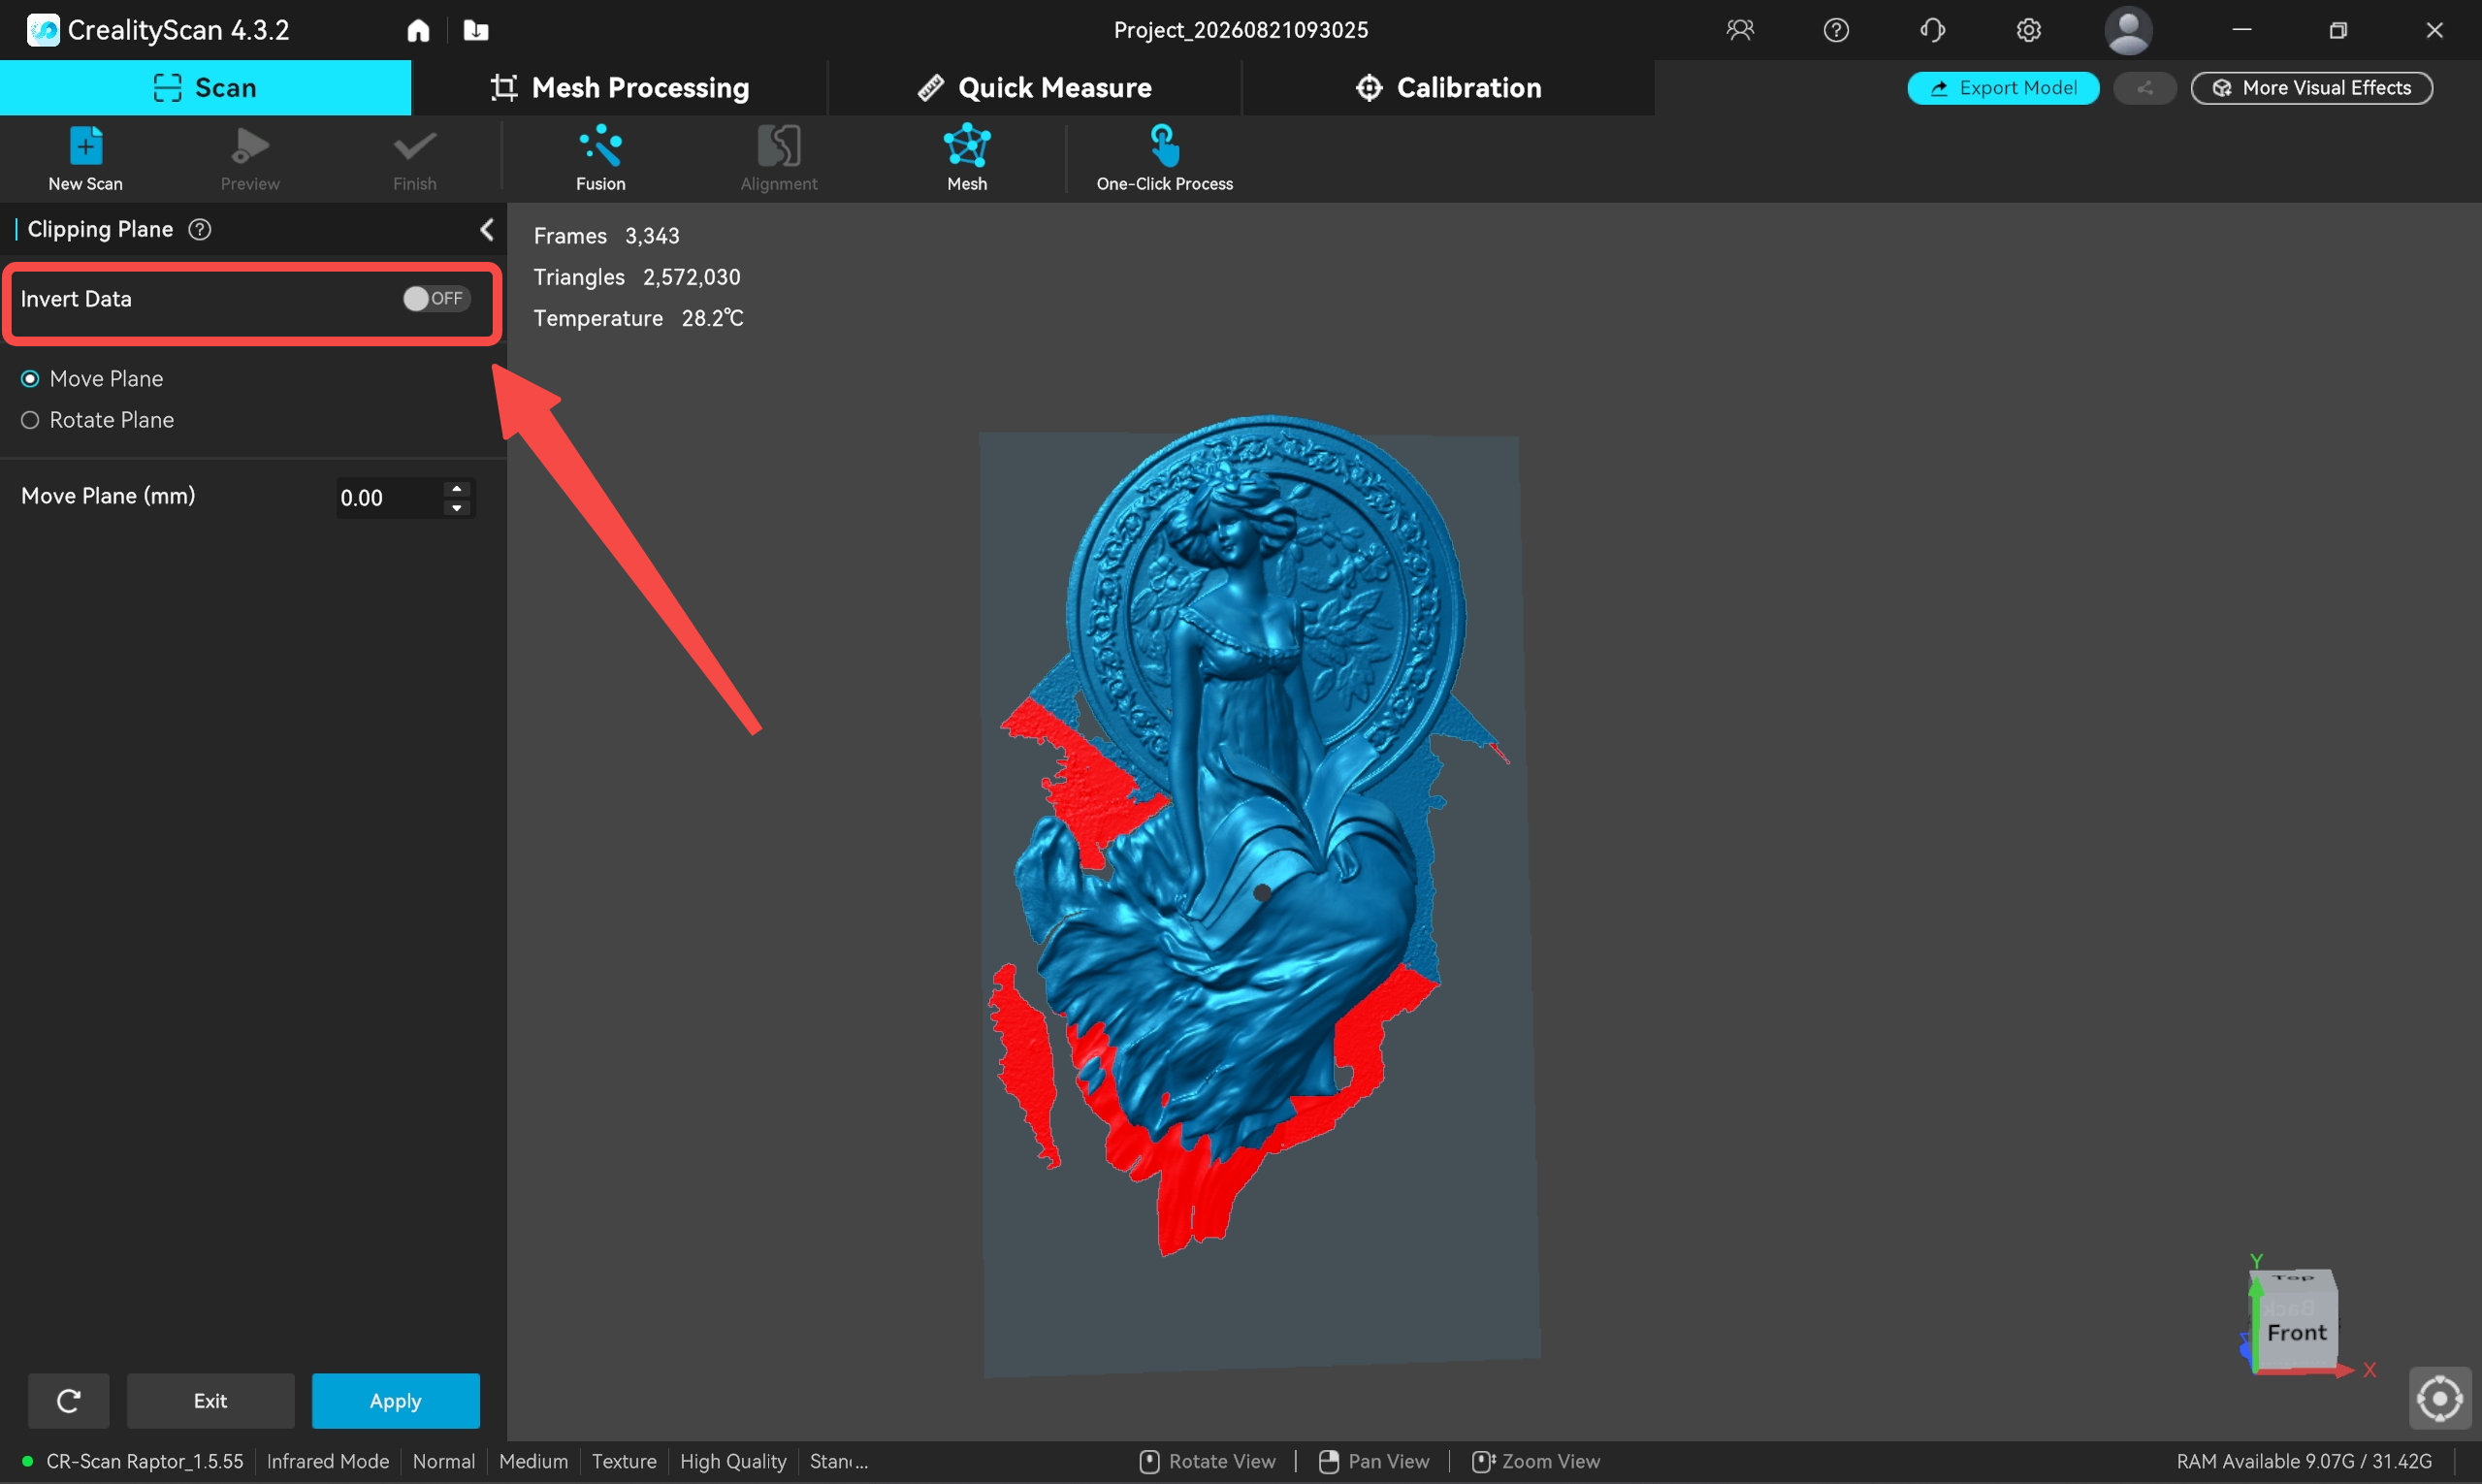The width and height of the screenshot is (2482, 1484).
Task: Select the Mesh tool
Action: pos(967,158)
